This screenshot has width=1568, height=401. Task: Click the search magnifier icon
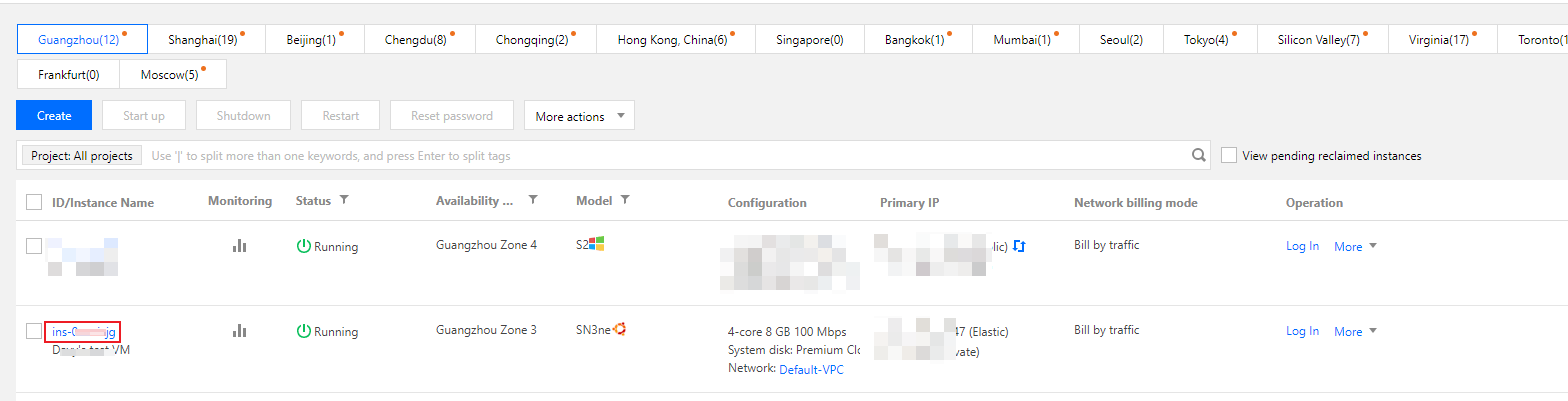click(1198, 156)
